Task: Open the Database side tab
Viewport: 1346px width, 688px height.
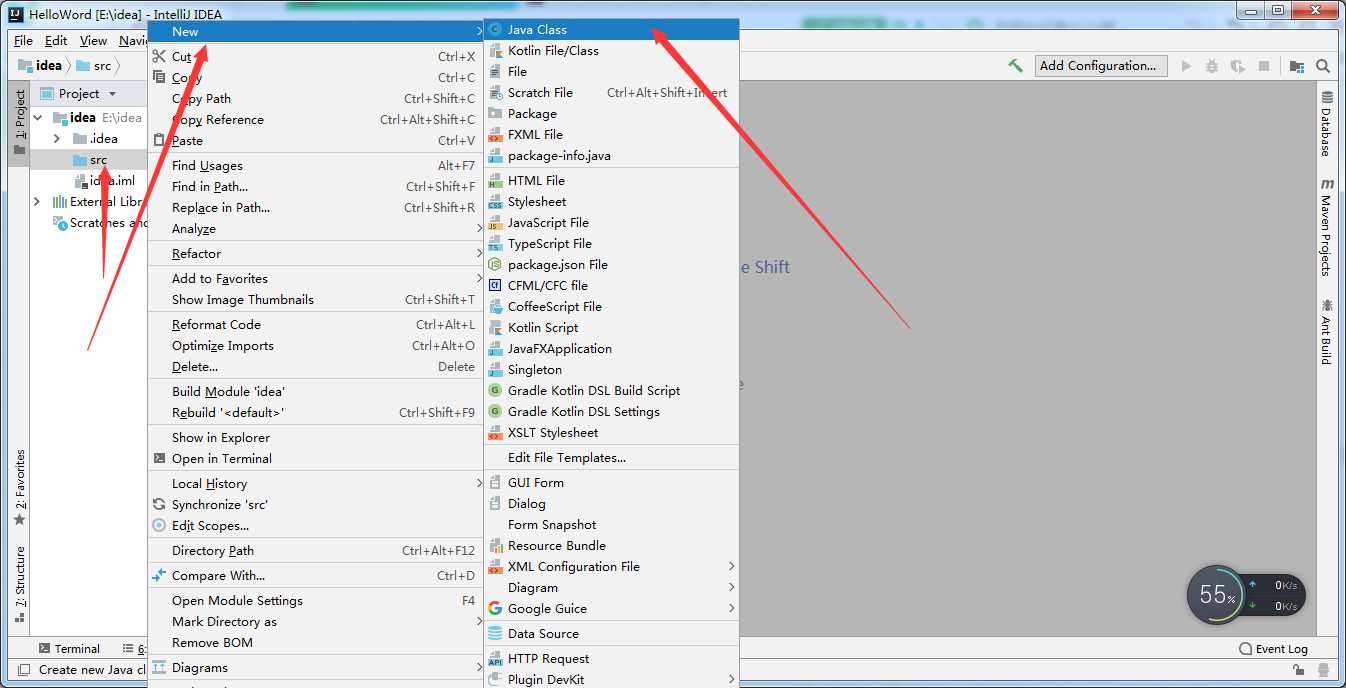Action: [1327, 123]
